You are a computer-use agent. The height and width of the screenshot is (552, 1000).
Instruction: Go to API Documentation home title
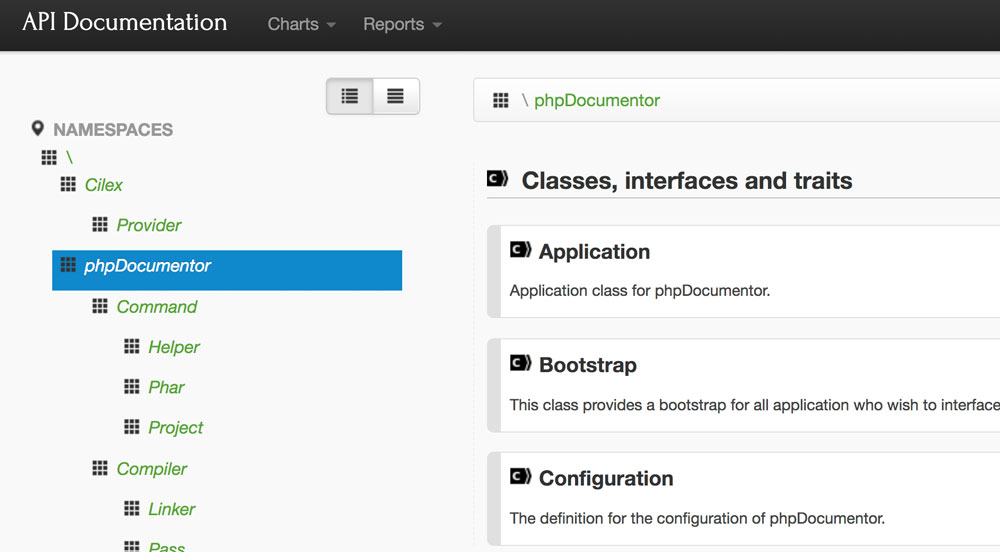click(x=125, y=22)
